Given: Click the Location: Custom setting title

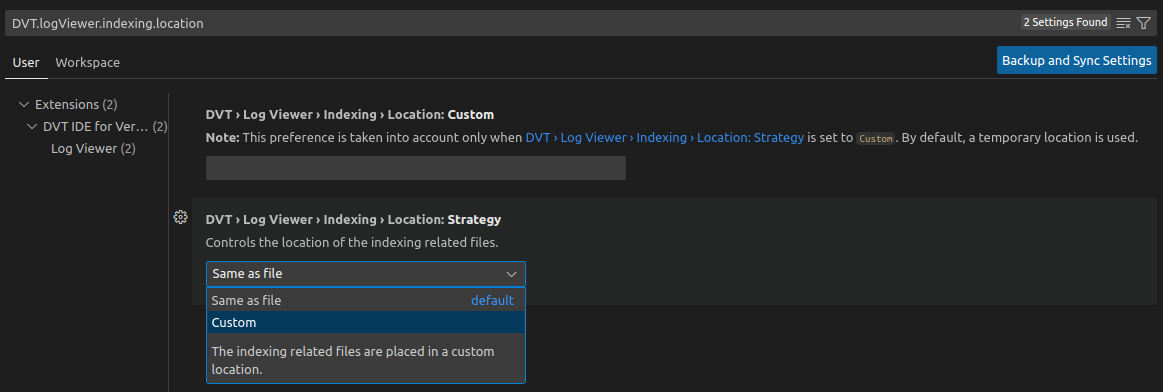Looking at the screenshot, I should point(349,115).
